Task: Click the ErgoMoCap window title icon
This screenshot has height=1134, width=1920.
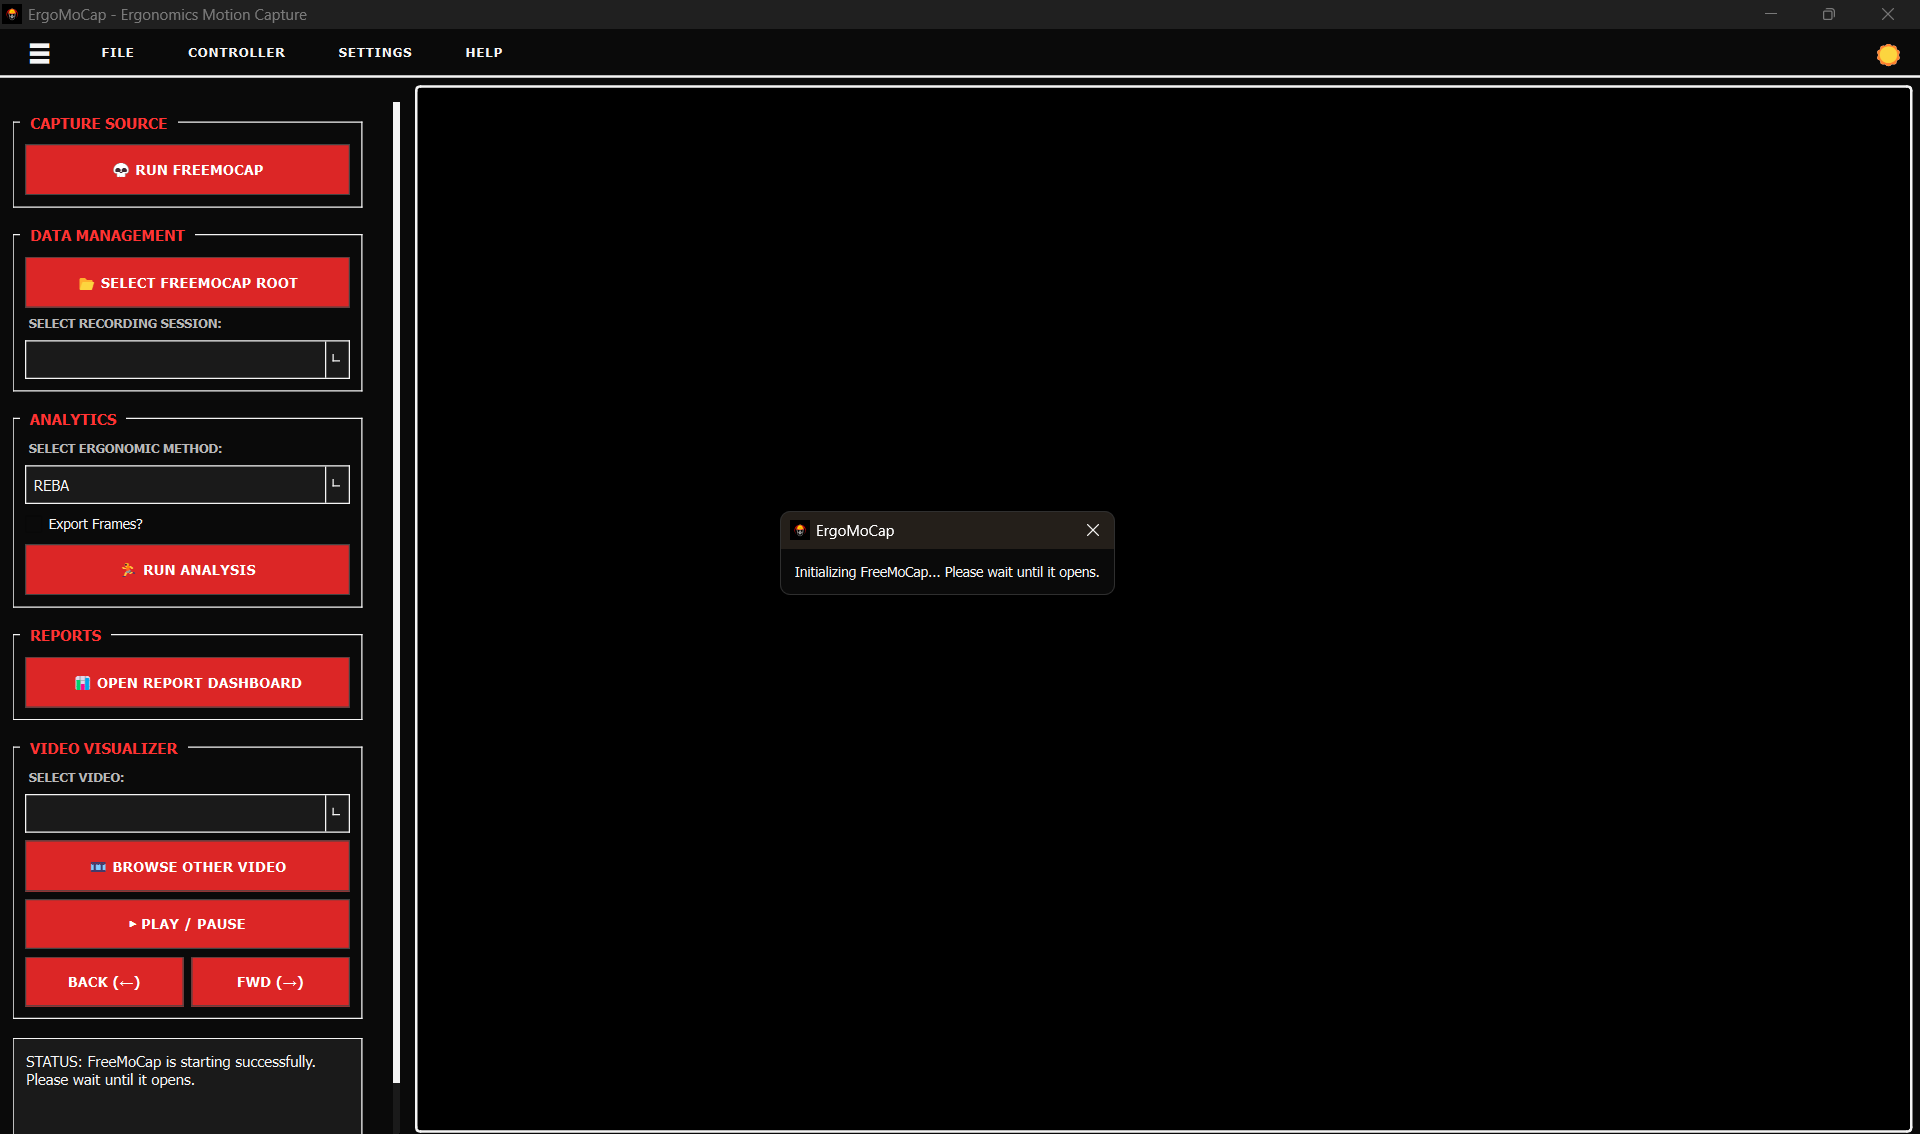Action: [x=12, y=14]
